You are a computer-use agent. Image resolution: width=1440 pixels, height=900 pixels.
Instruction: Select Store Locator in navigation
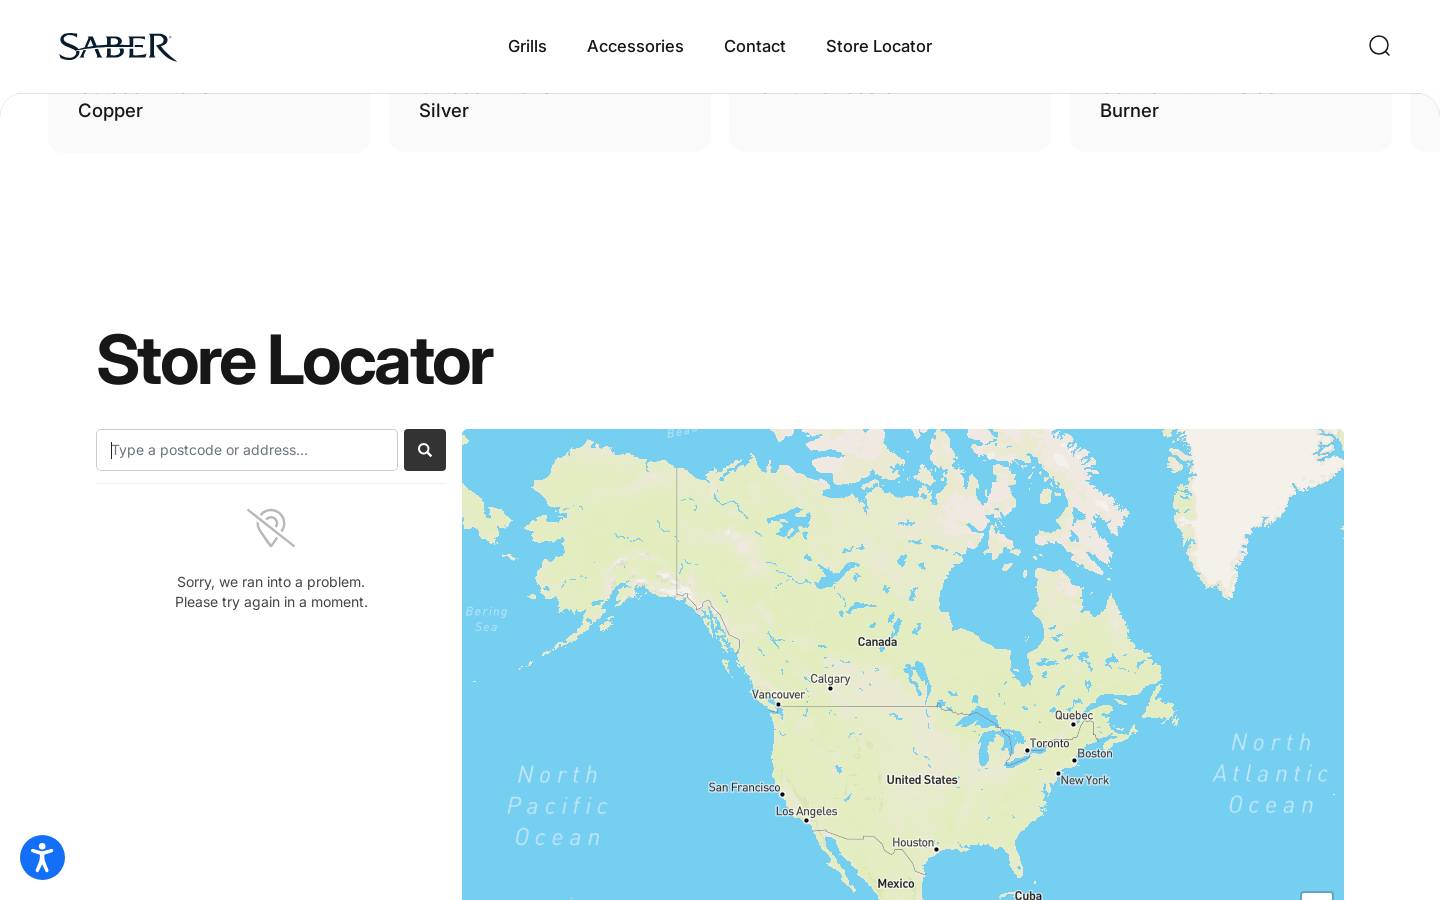(x=879, y=46)
